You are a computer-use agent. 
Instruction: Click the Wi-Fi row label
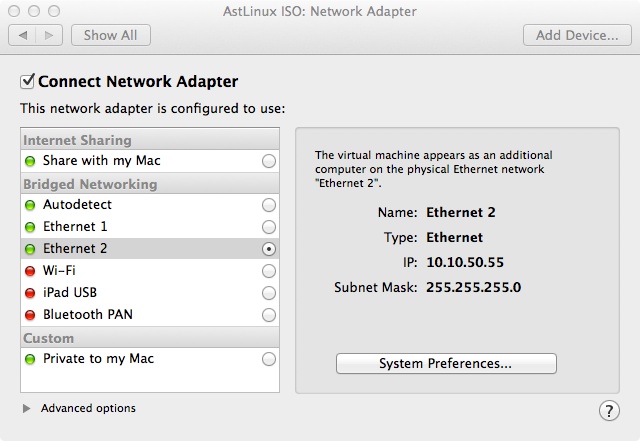point(59,270)
